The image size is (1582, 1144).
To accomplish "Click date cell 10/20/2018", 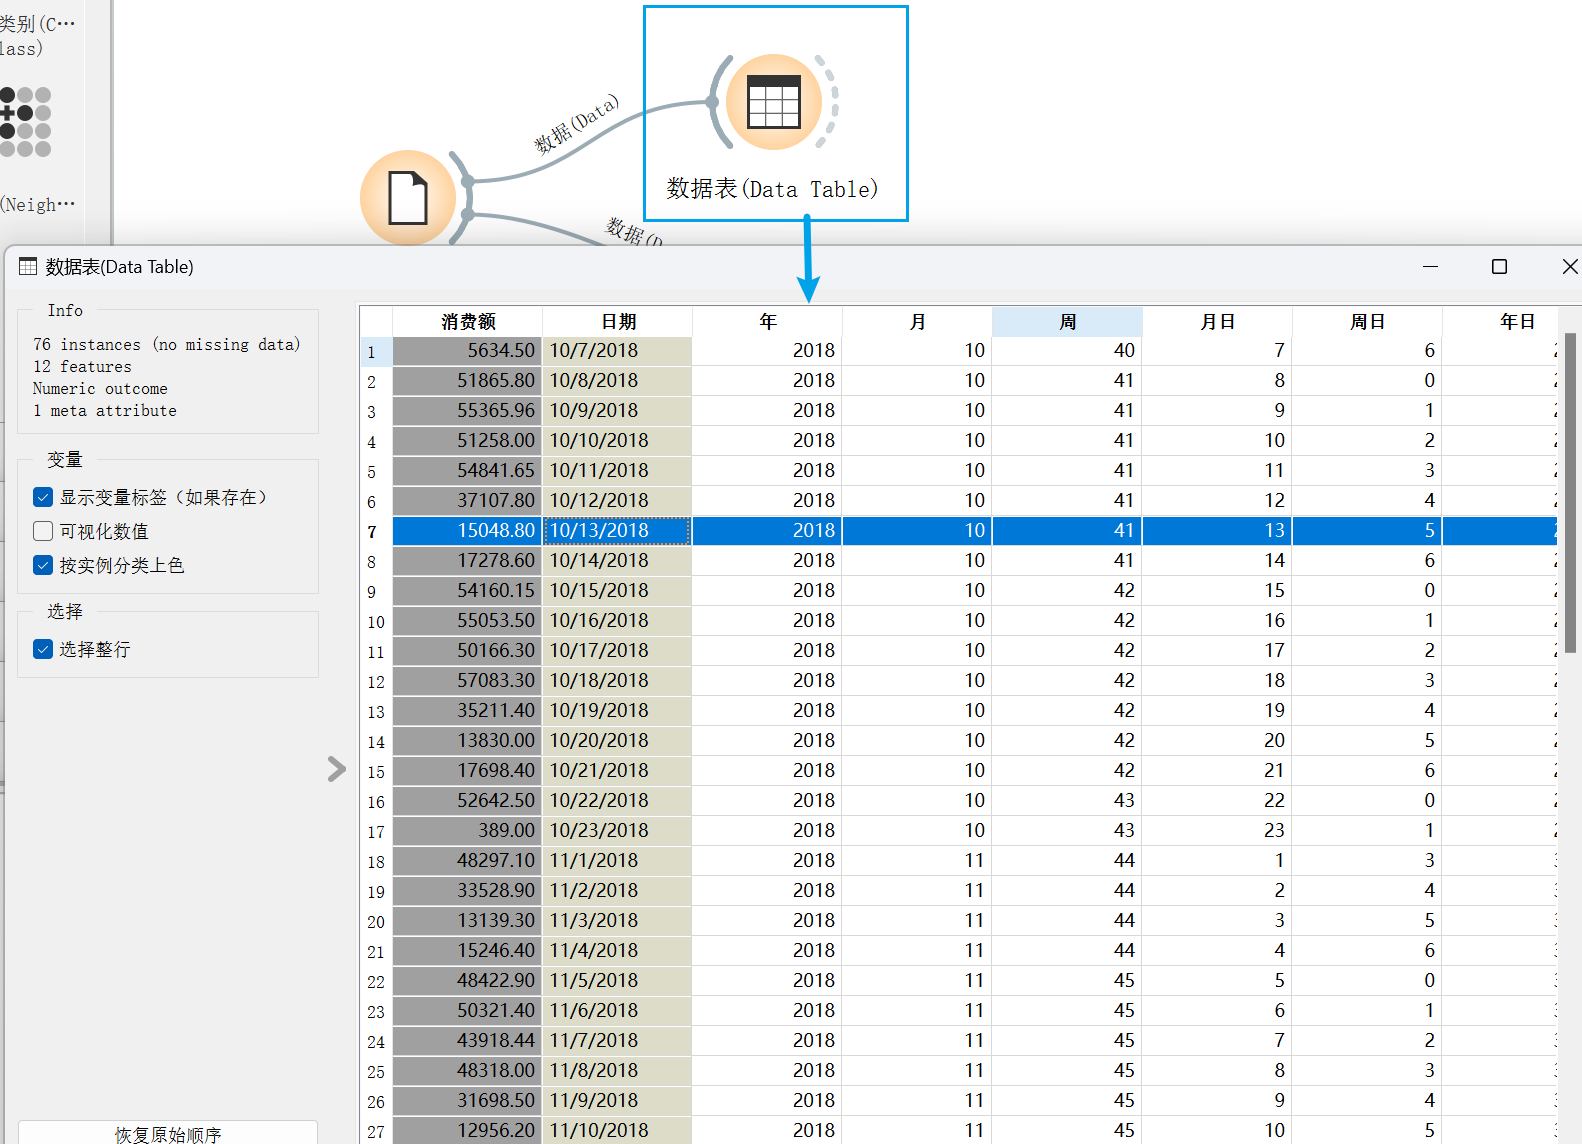I will tap(618, 741).
